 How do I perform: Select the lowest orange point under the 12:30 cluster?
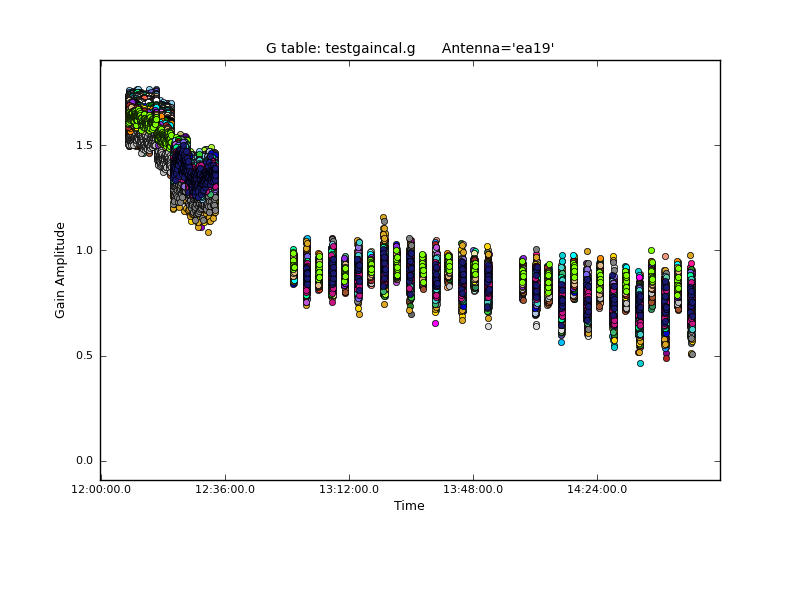pos(208,232)
